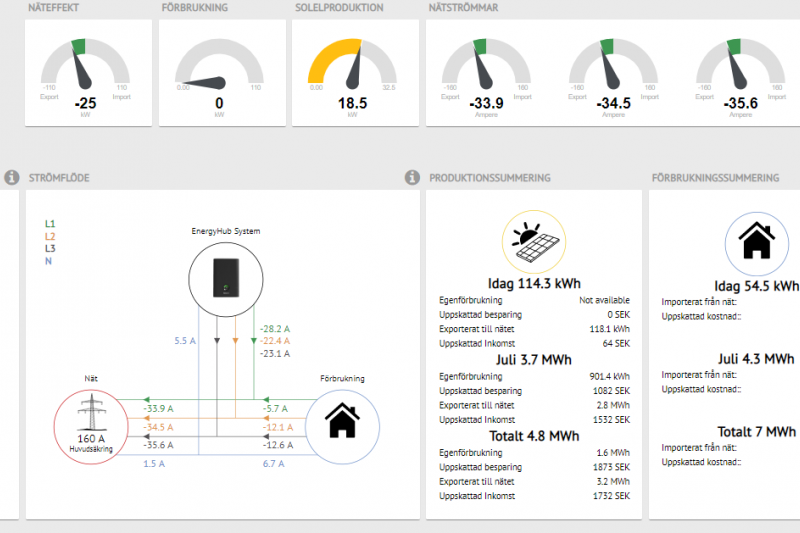Click the Totalt 7 MWh consumption heading
800x533 pixels.
(757, 432)
